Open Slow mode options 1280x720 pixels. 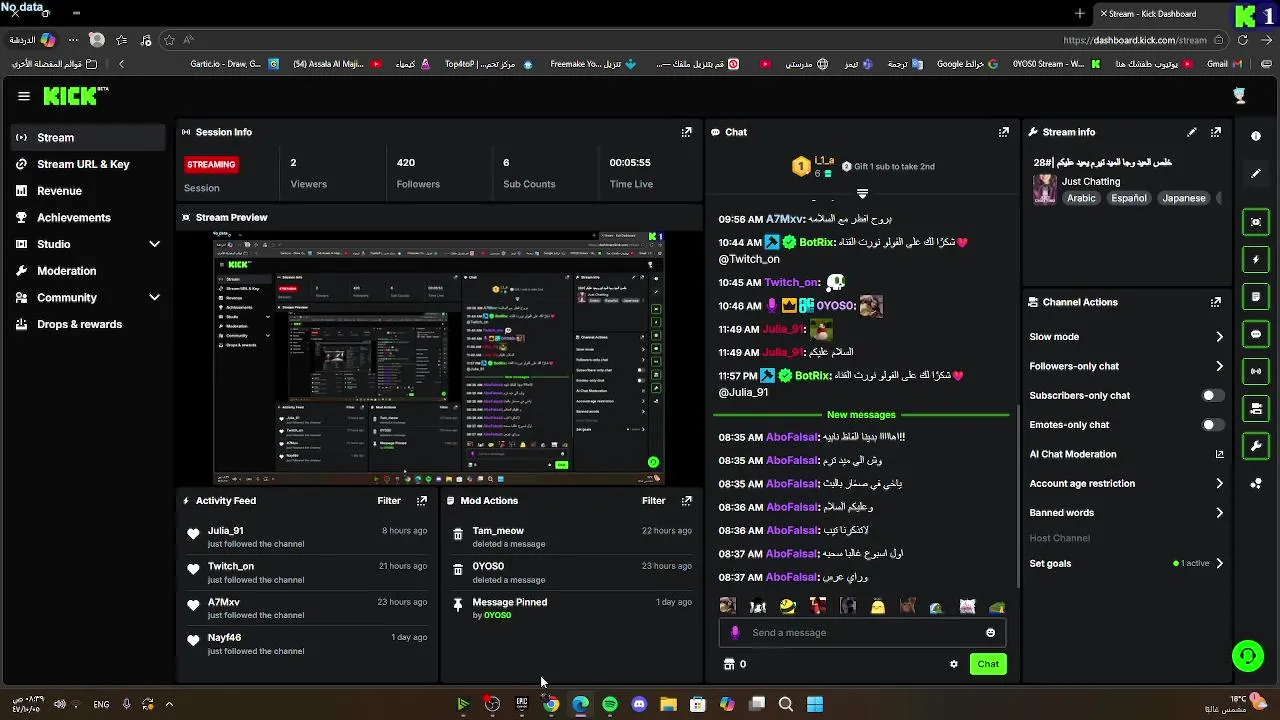click(x=1126, y=337)
